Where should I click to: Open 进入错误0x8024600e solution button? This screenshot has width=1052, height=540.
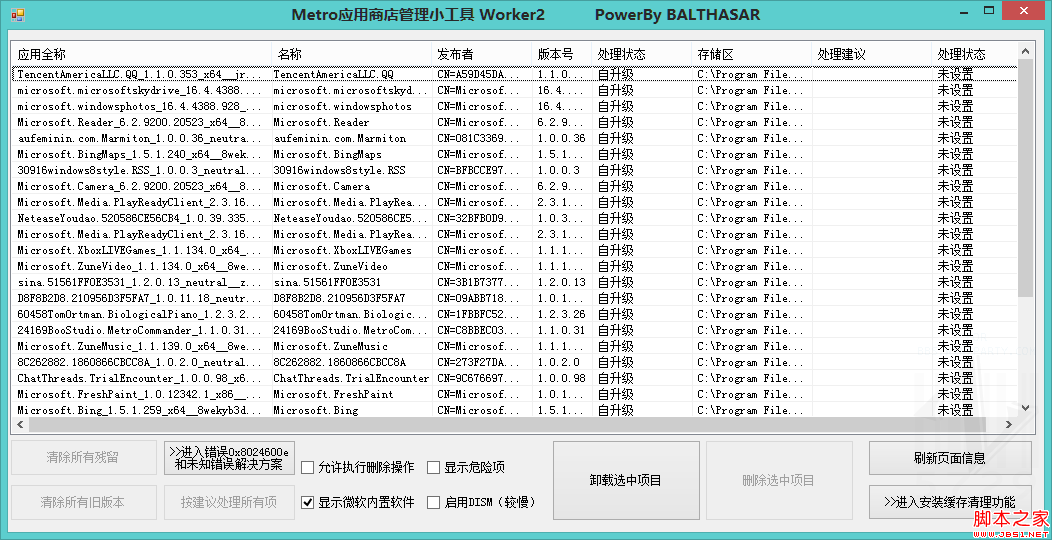point(229,458)
